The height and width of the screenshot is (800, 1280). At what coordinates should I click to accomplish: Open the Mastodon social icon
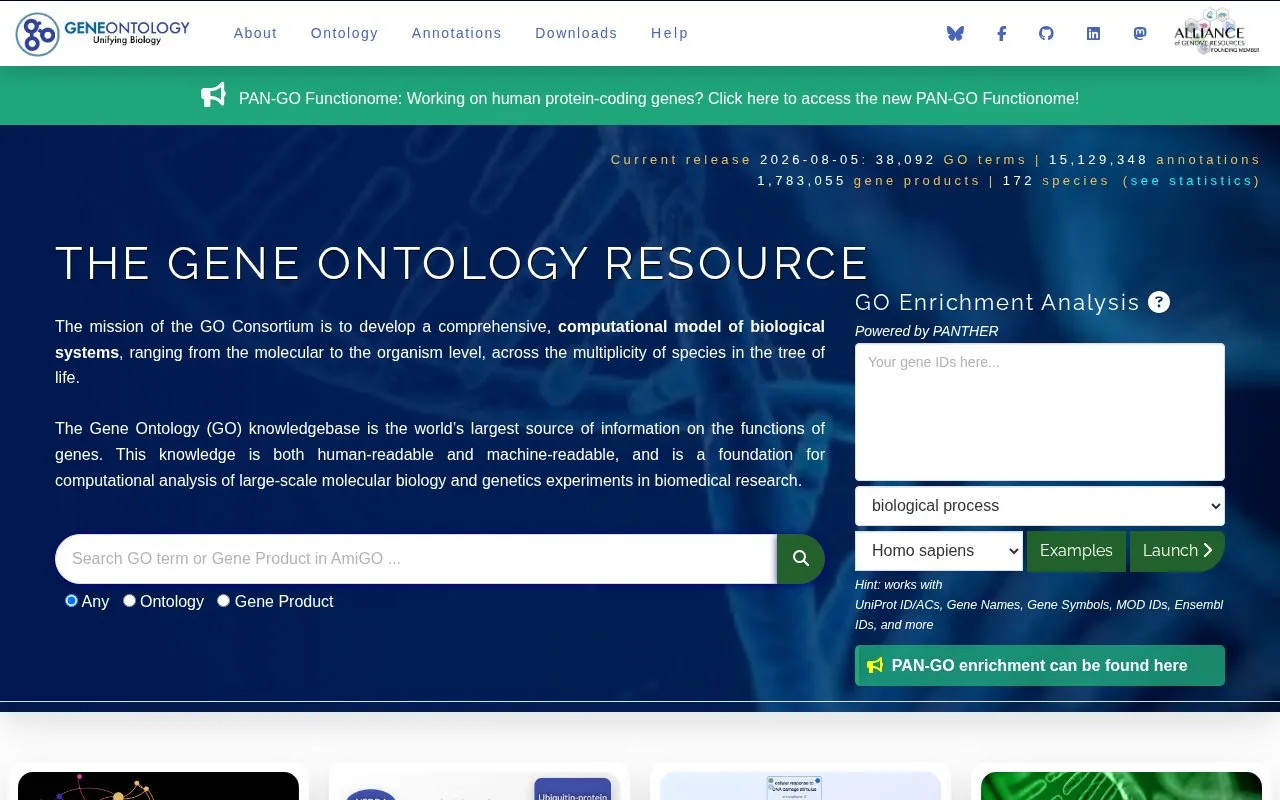(x=1139, y=33)
